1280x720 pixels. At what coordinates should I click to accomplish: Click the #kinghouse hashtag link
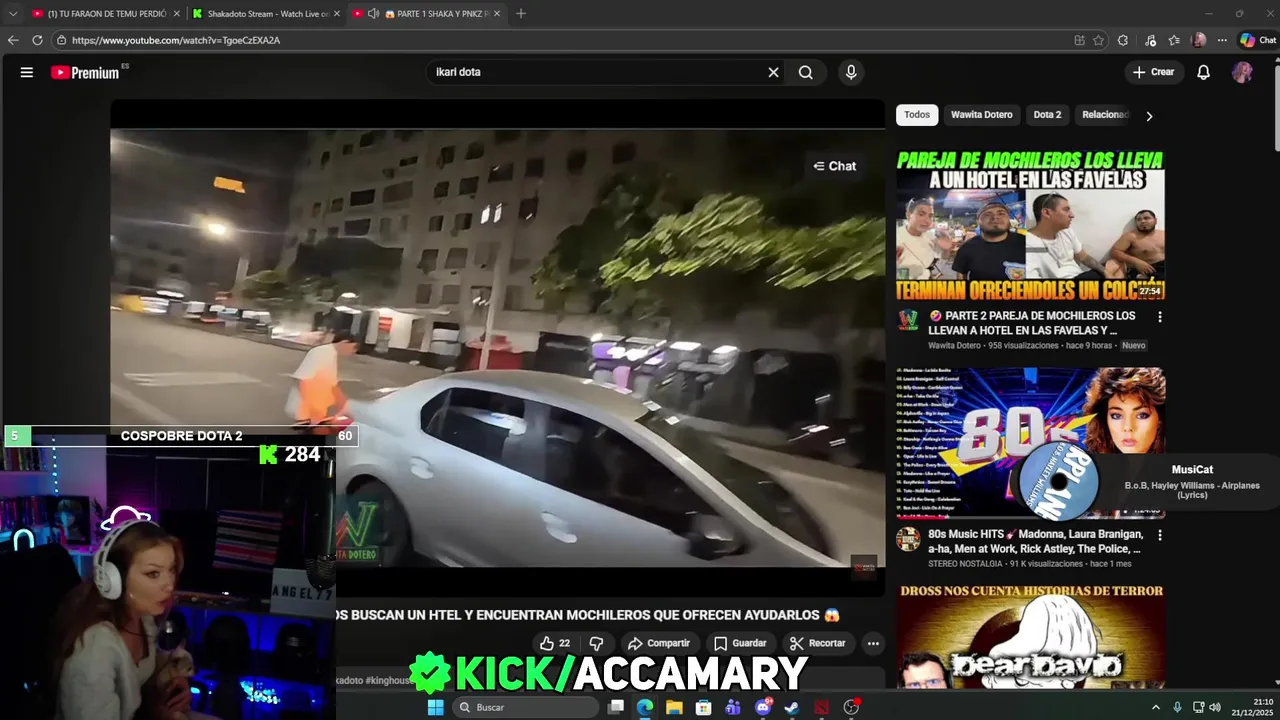[389, 680]
